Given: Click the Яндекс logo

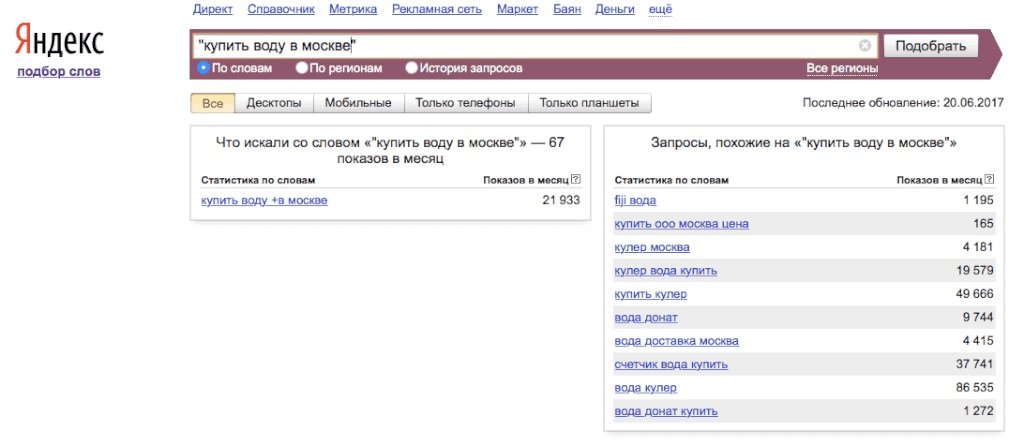Looking at the screenshot, I should [59, 42].
